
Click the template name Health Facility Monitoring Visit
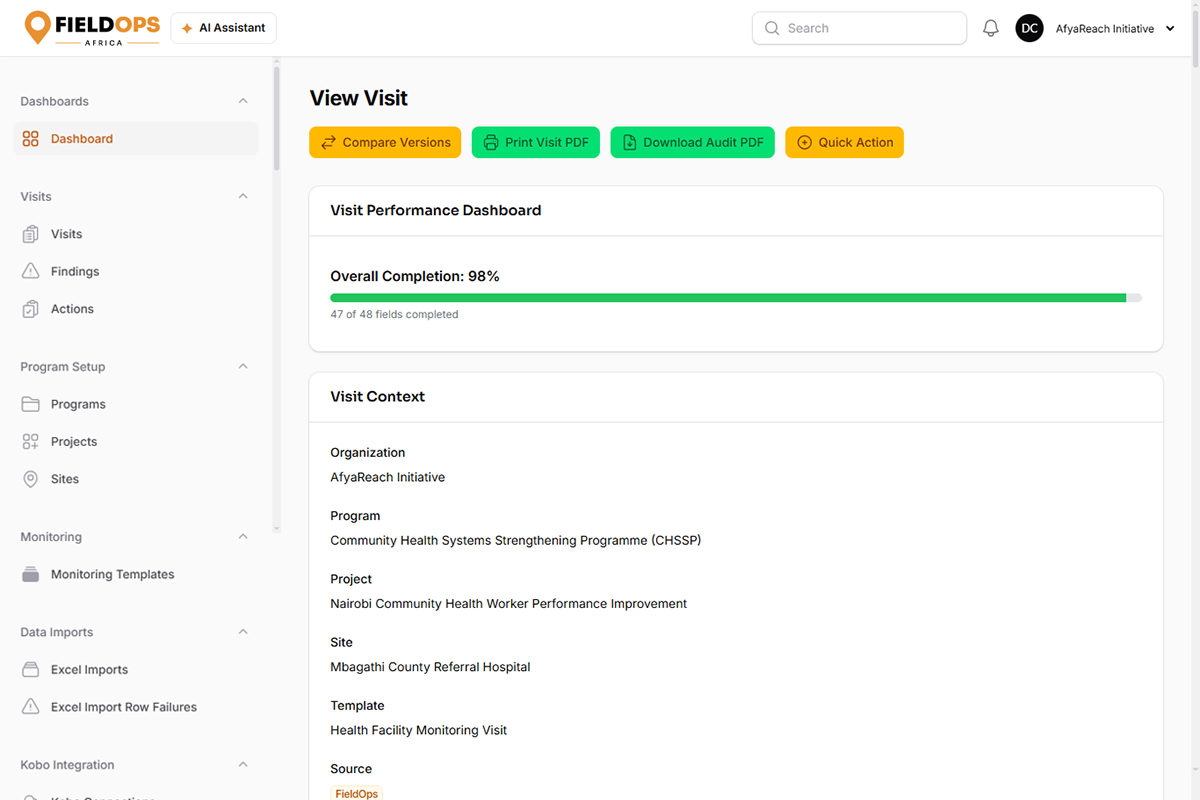click(418, 730)
